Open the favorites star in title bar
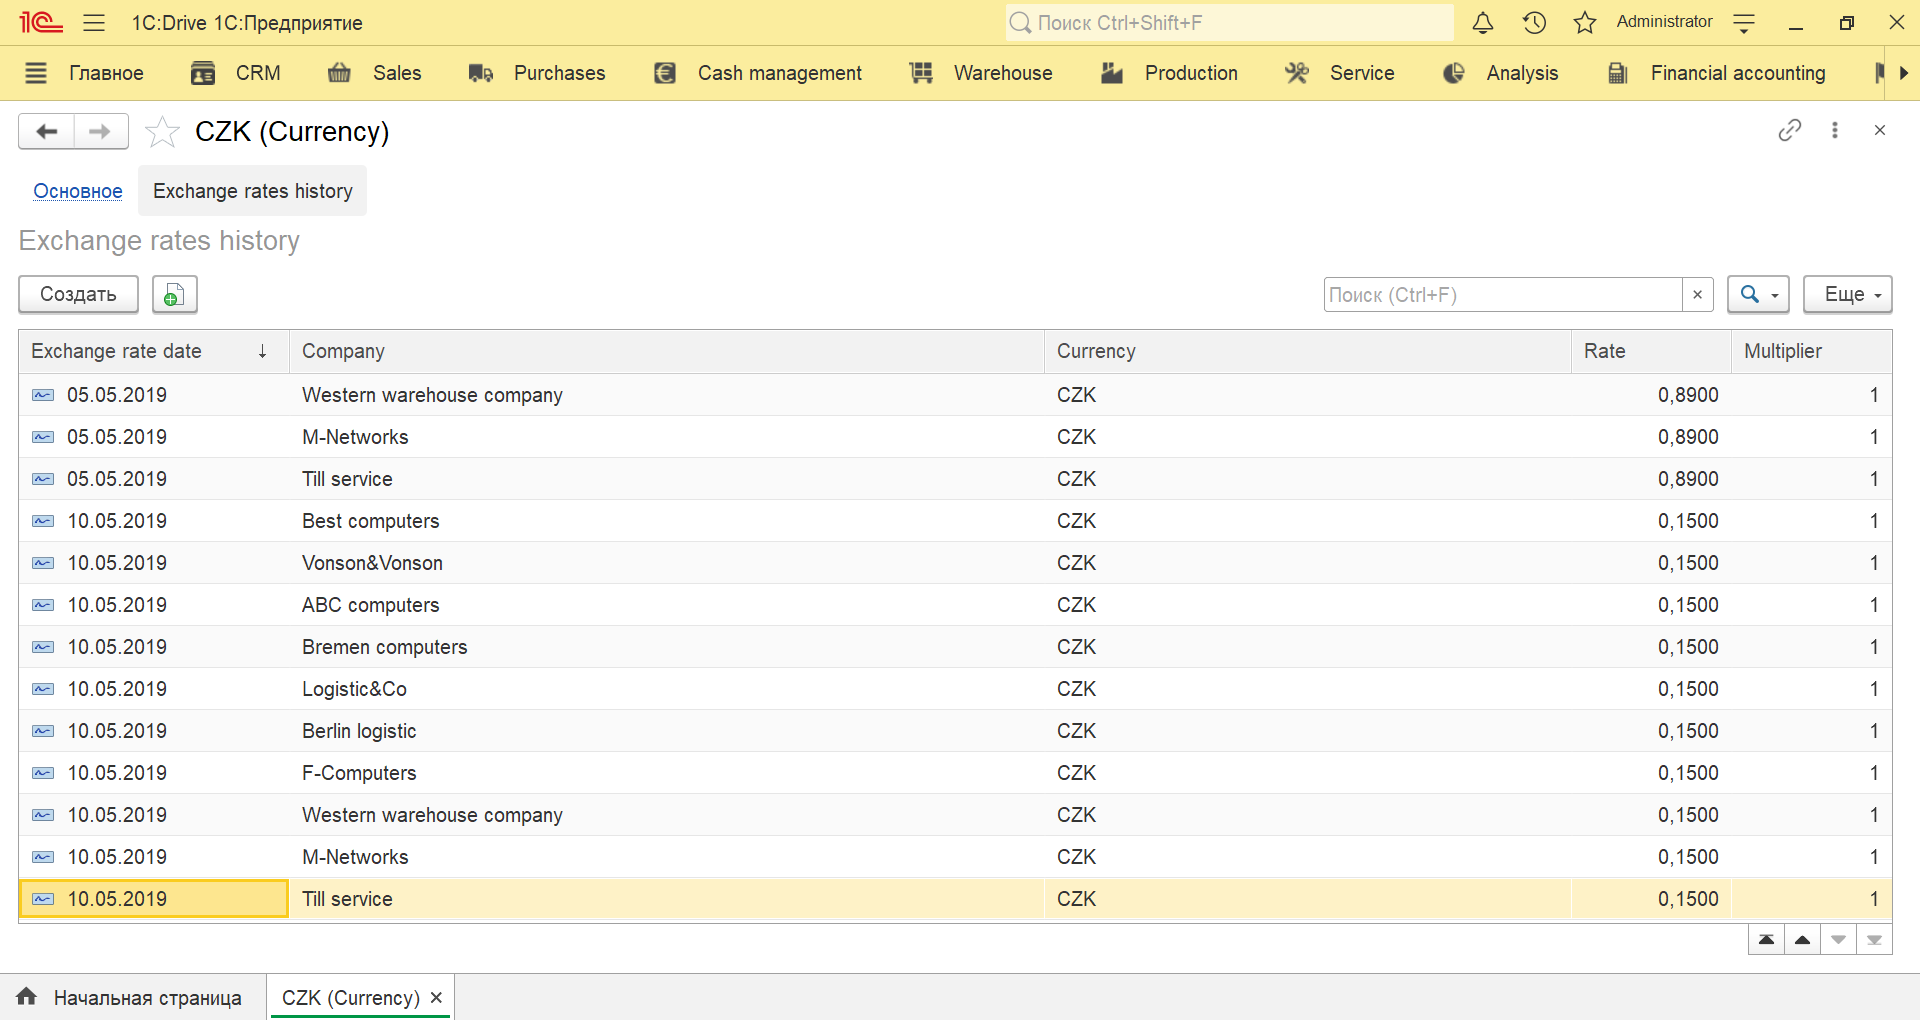This screenshot has height=1020, width=1920. click(x=1585, y=23)
